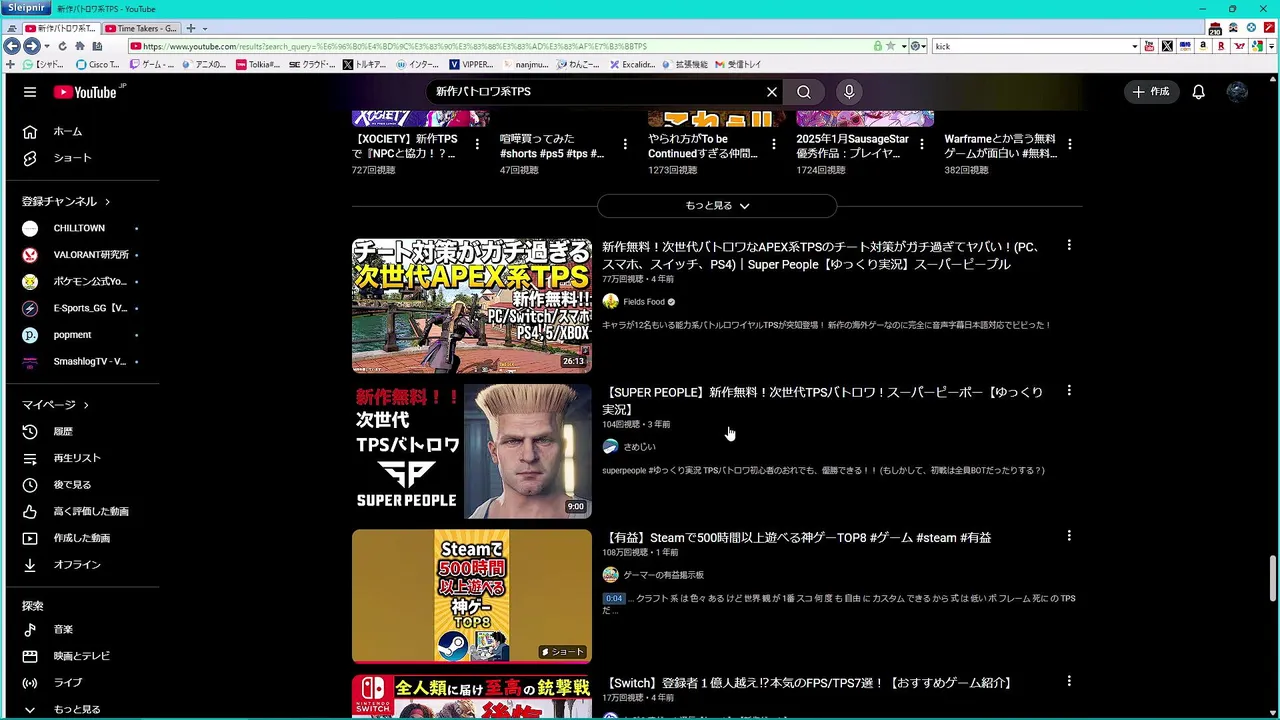Screen dimensions: 1280x720
Task: Open Cisco T... bookmark
Action: point(98,64)
